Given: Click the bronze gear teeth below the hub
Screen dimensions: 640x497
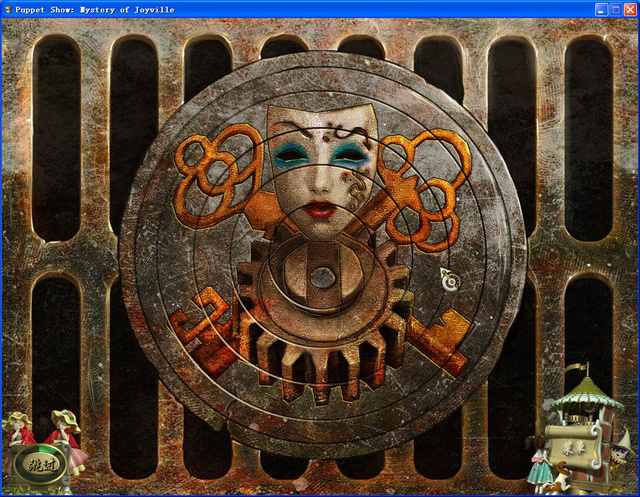Looking at the screenshot, I should (322, 367).
